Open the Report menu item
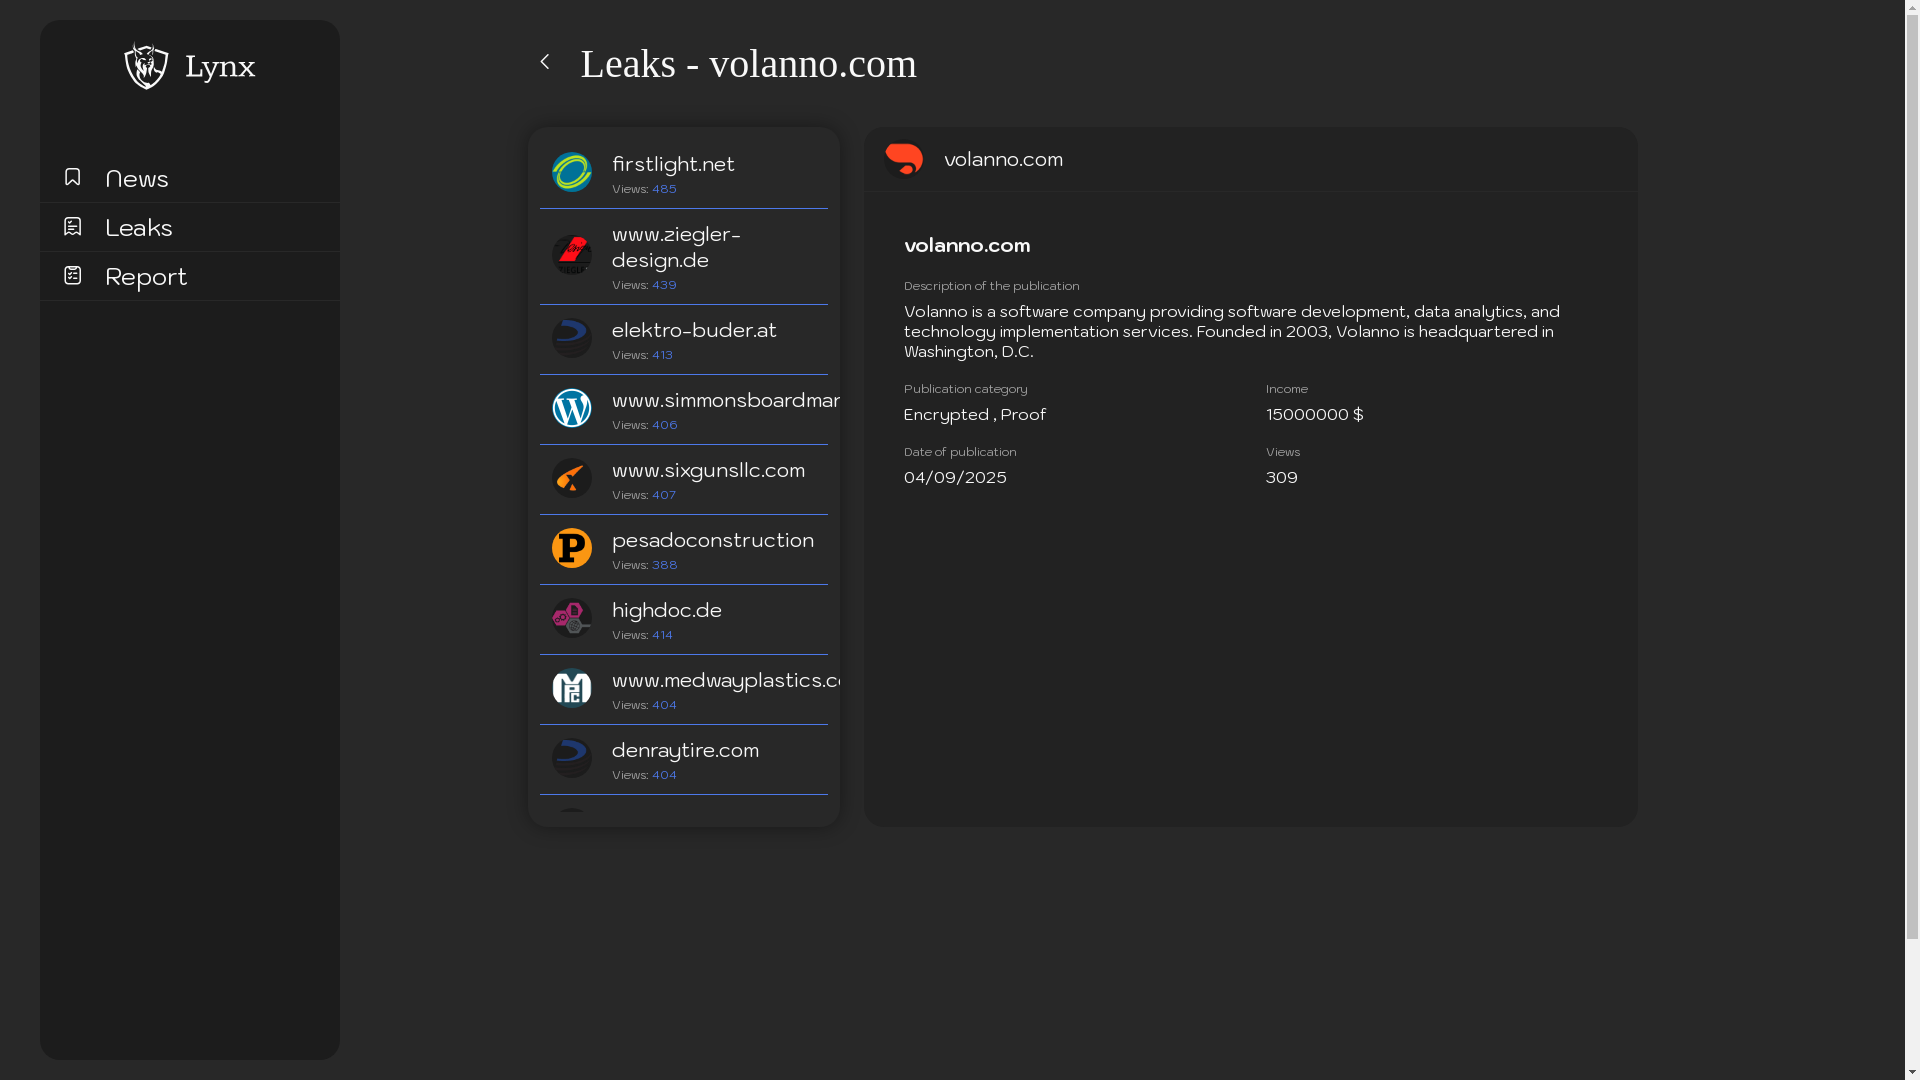 pos(146,276)
